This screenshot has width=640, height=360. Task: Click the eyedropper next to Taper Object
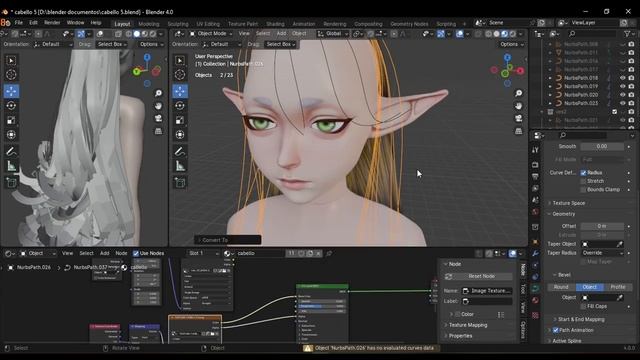pyautogui.click(x=620, y=244)
